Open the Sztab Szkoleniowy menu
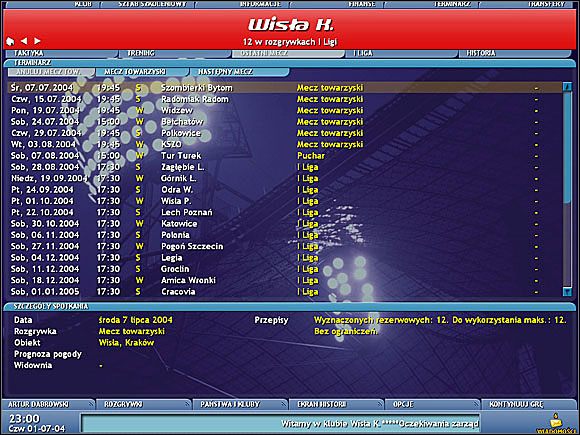 coord(147,4)
